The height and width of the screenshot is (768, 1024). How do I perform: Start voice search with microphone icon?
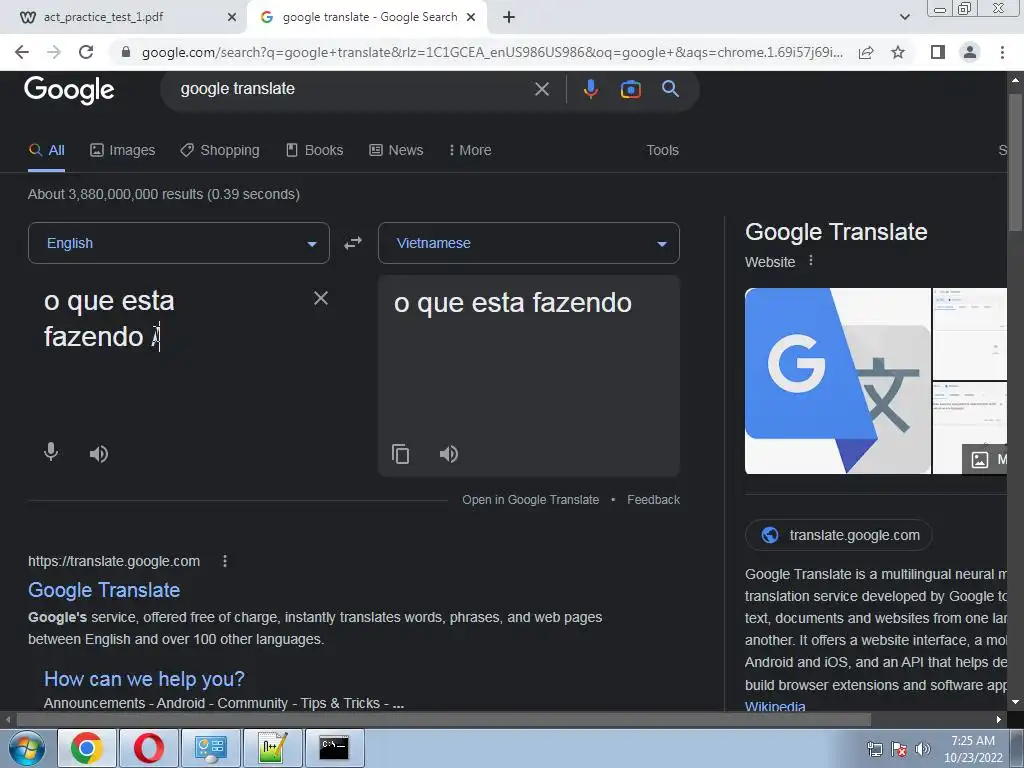pyautogui.click(x=590, y=89)
